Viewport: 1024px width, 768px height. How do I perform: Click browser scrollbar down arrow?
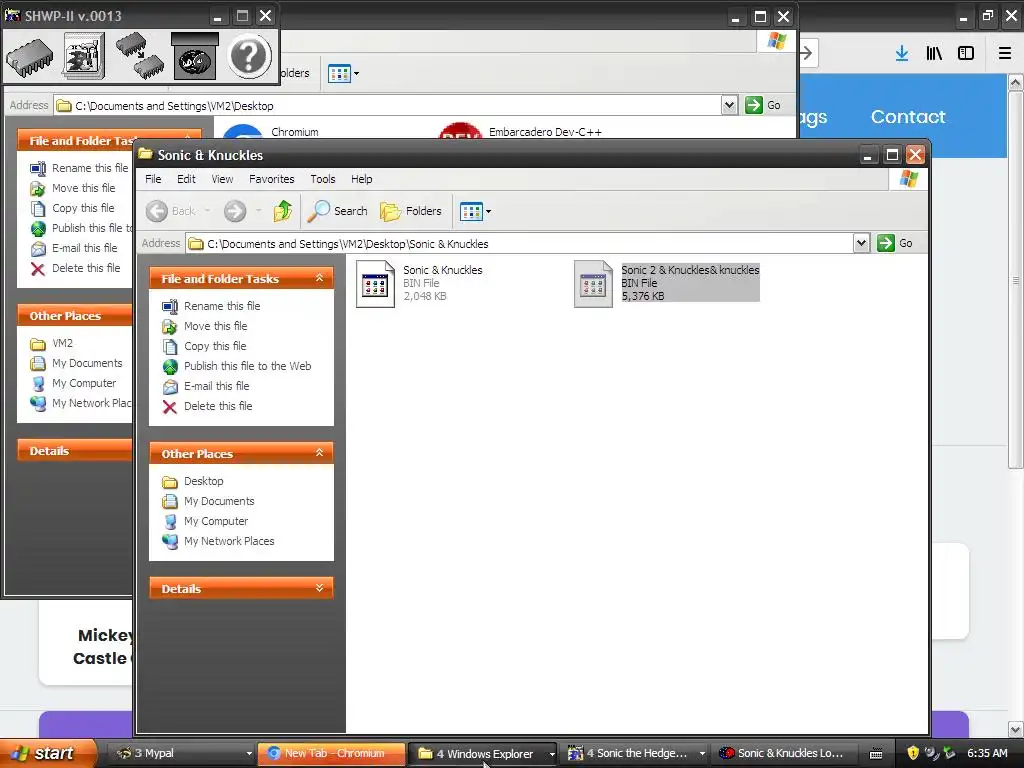1016,729
